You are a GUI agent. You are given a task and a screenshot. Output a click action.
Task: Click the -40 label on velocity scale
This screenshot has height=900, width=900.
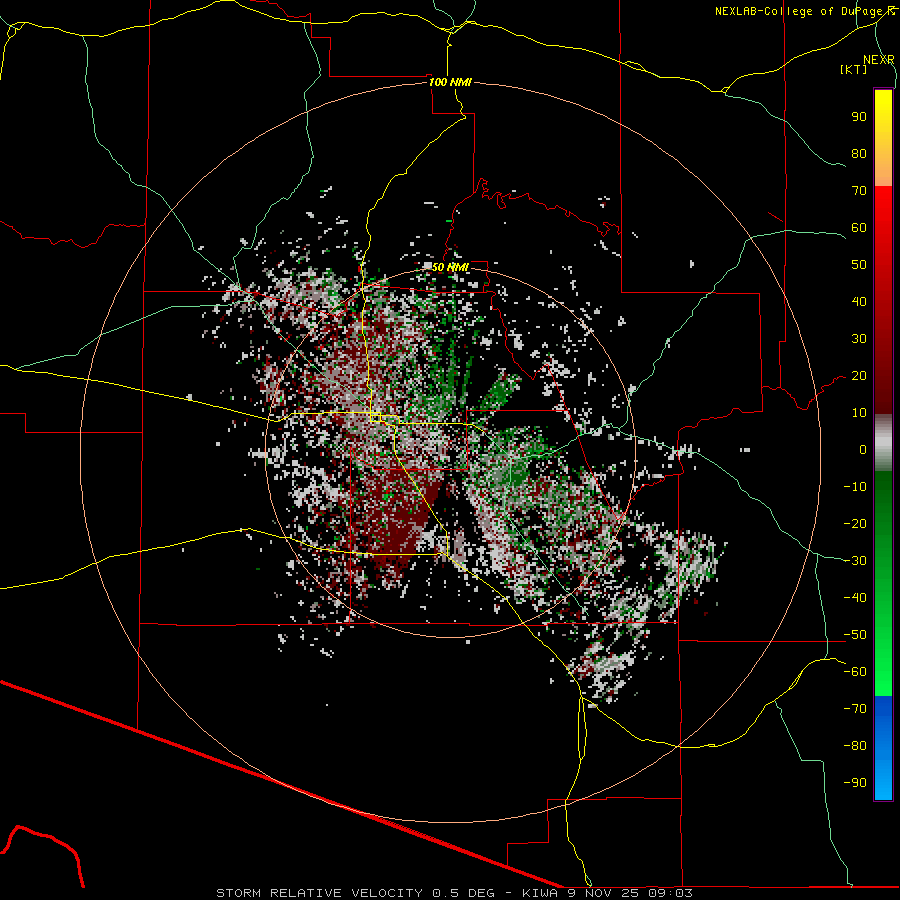[x=855, y=598]
